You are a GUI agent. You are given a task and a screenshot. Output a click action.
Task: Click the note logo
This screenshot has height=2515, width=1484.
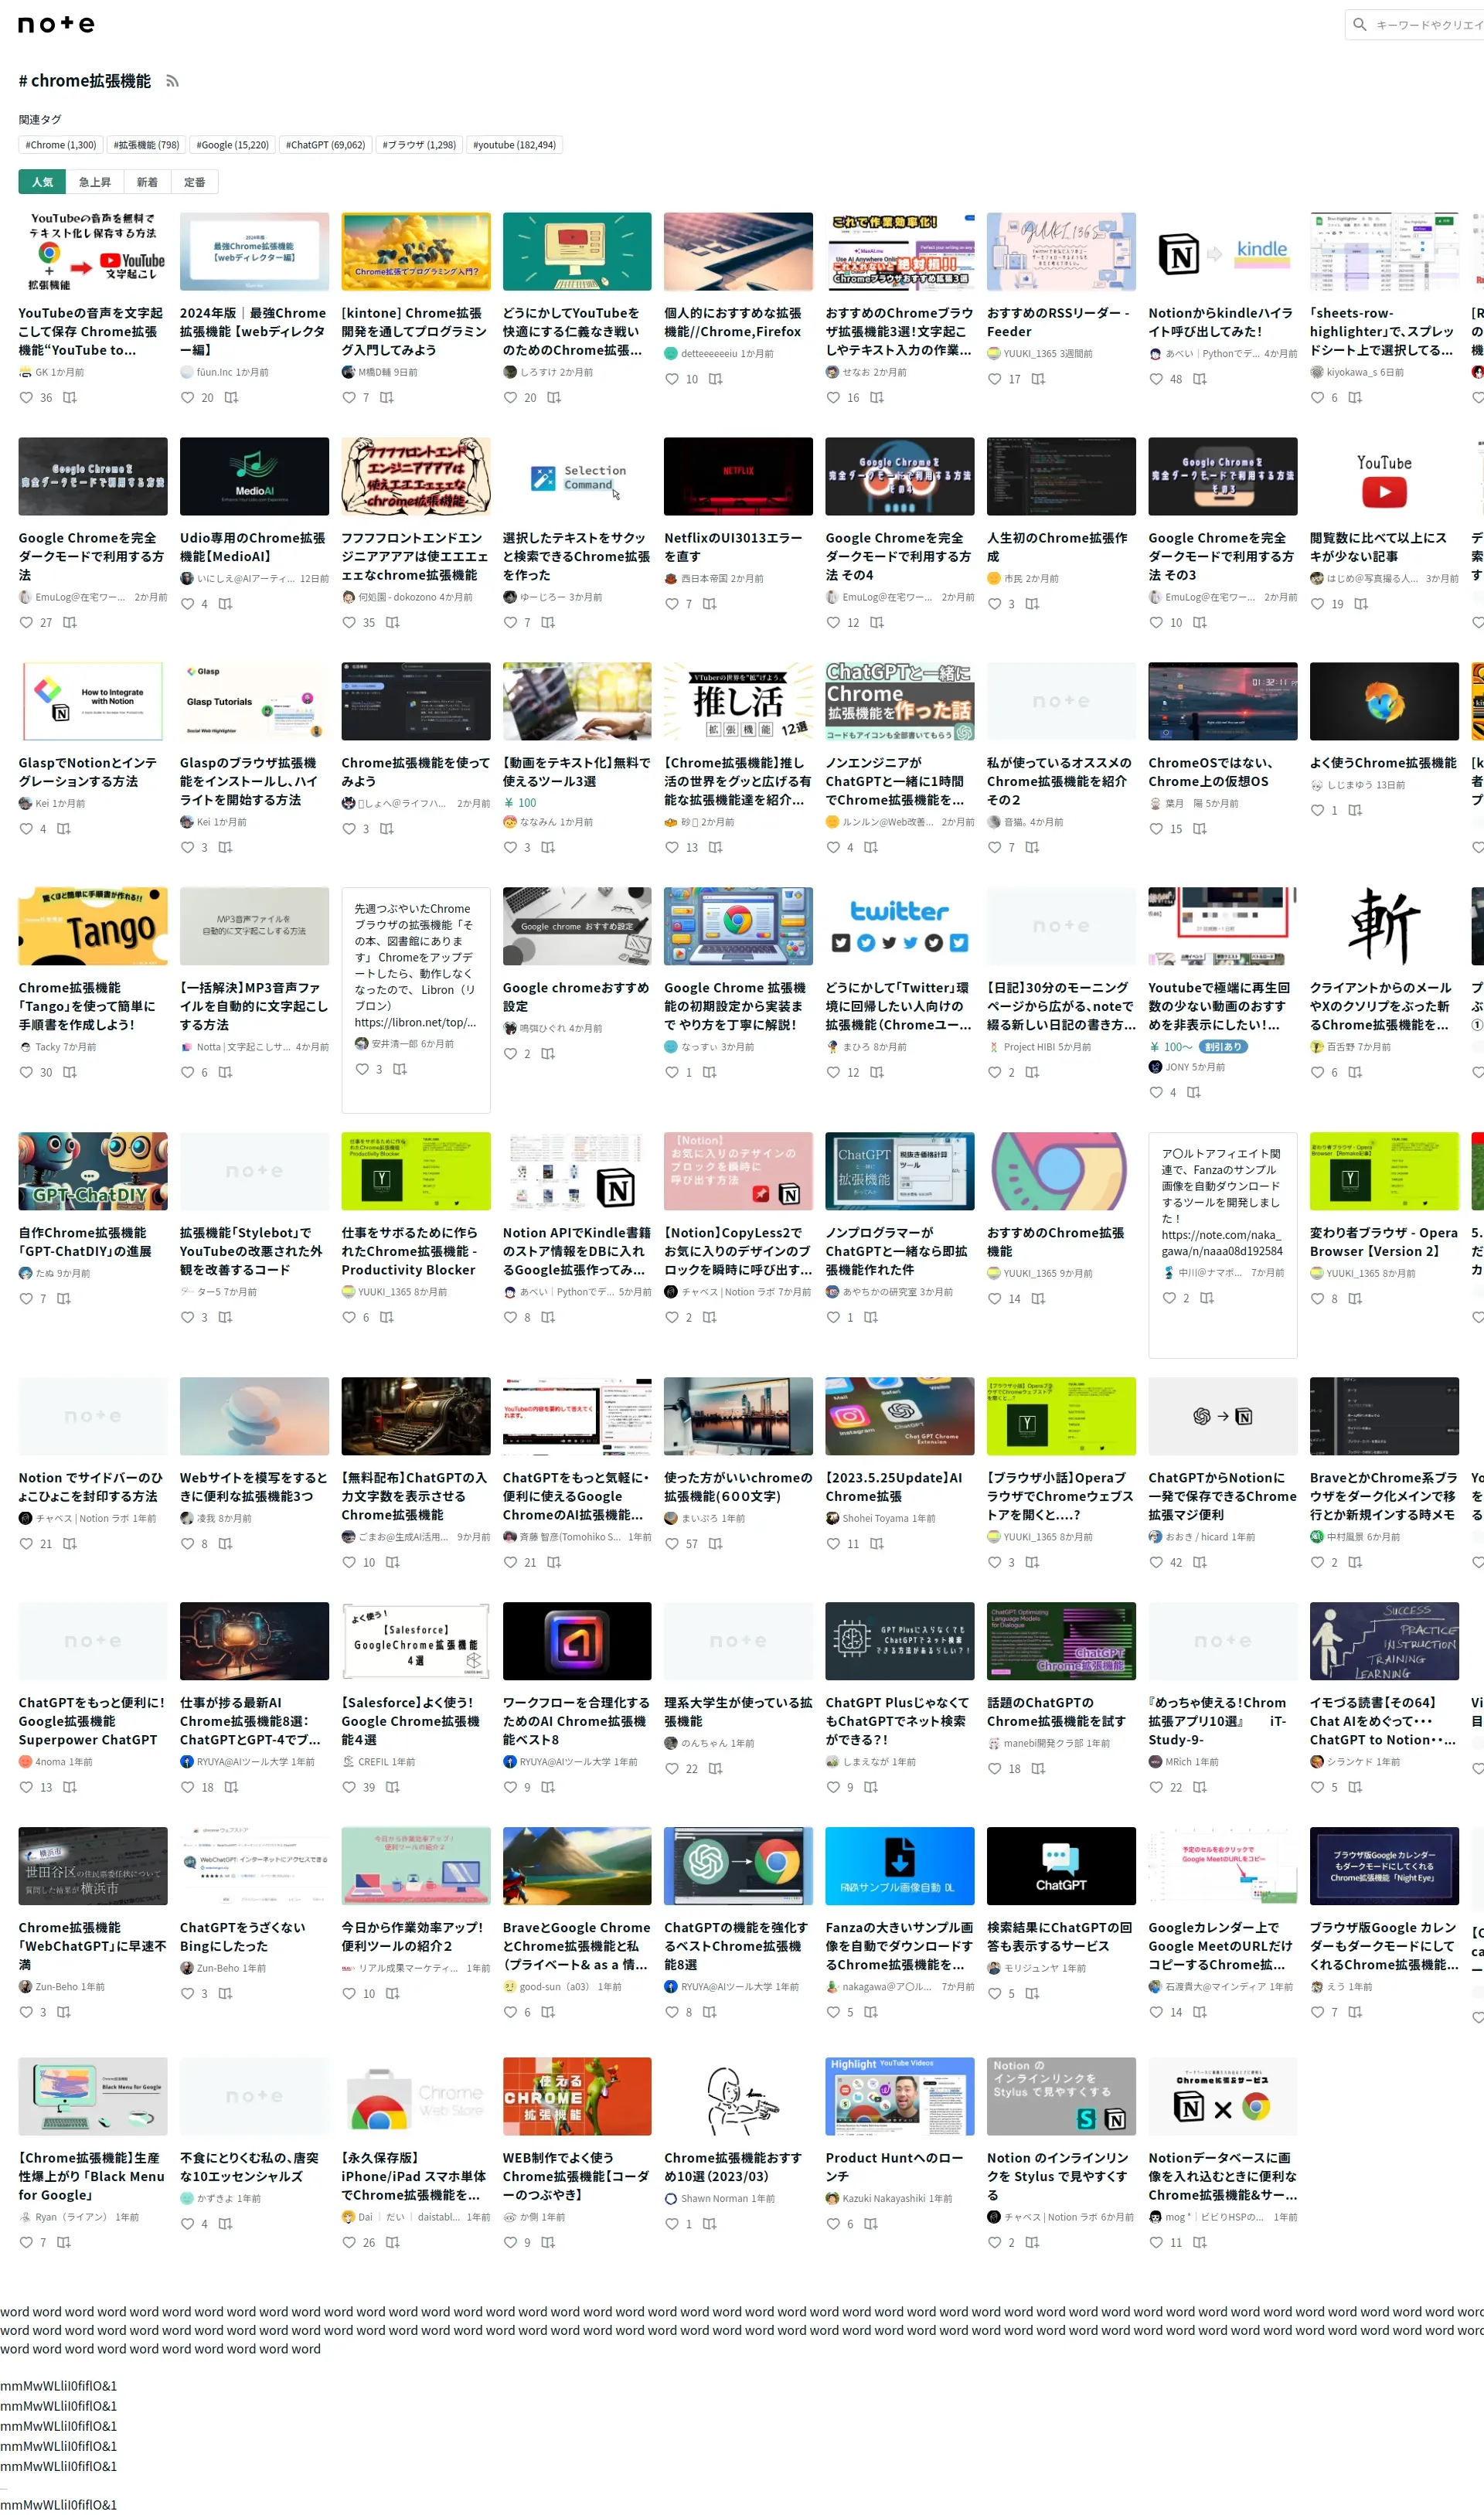coord(56,24)
